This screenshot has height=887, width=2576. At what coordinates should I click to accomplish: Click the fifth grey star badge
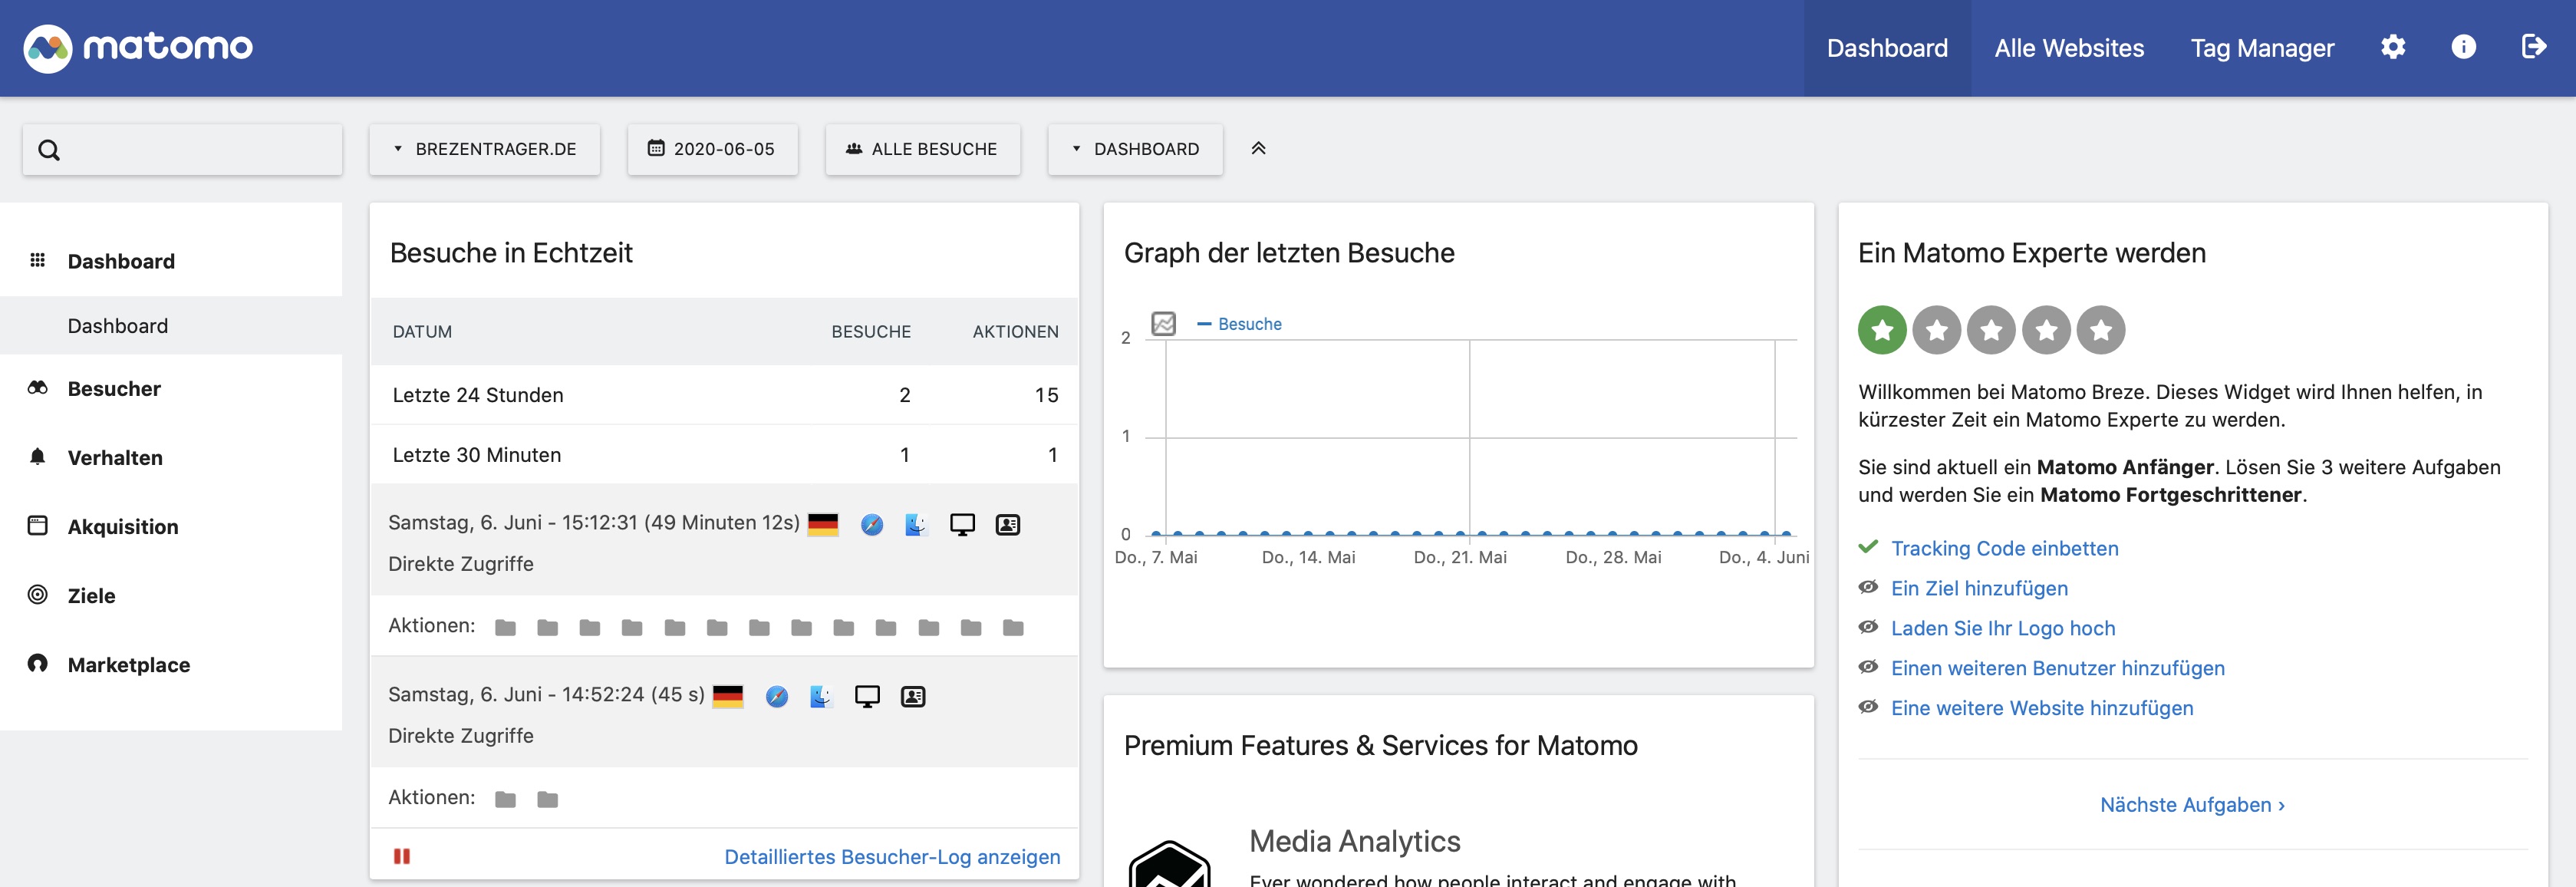tap(2101, 330)
